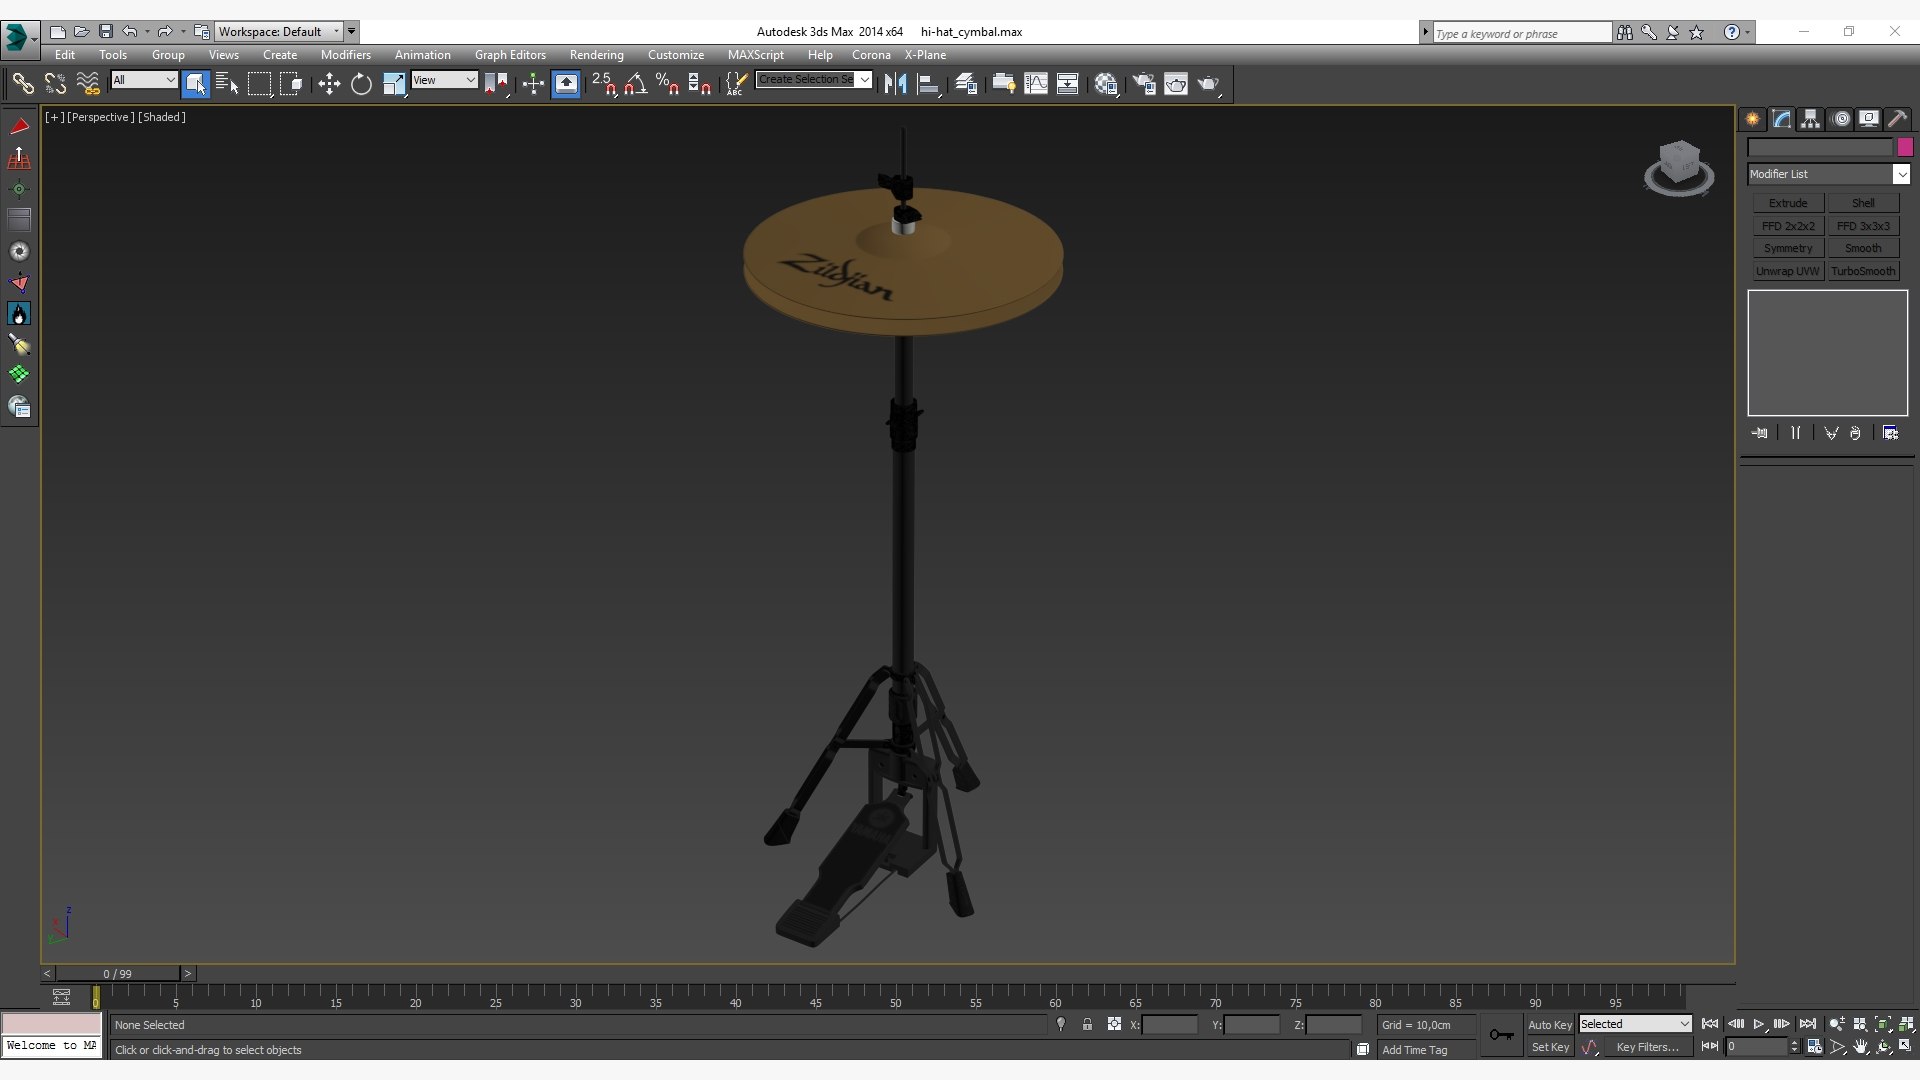Toggle Angle Snap
1920x1080 pixels.
(x=635, y=84)
